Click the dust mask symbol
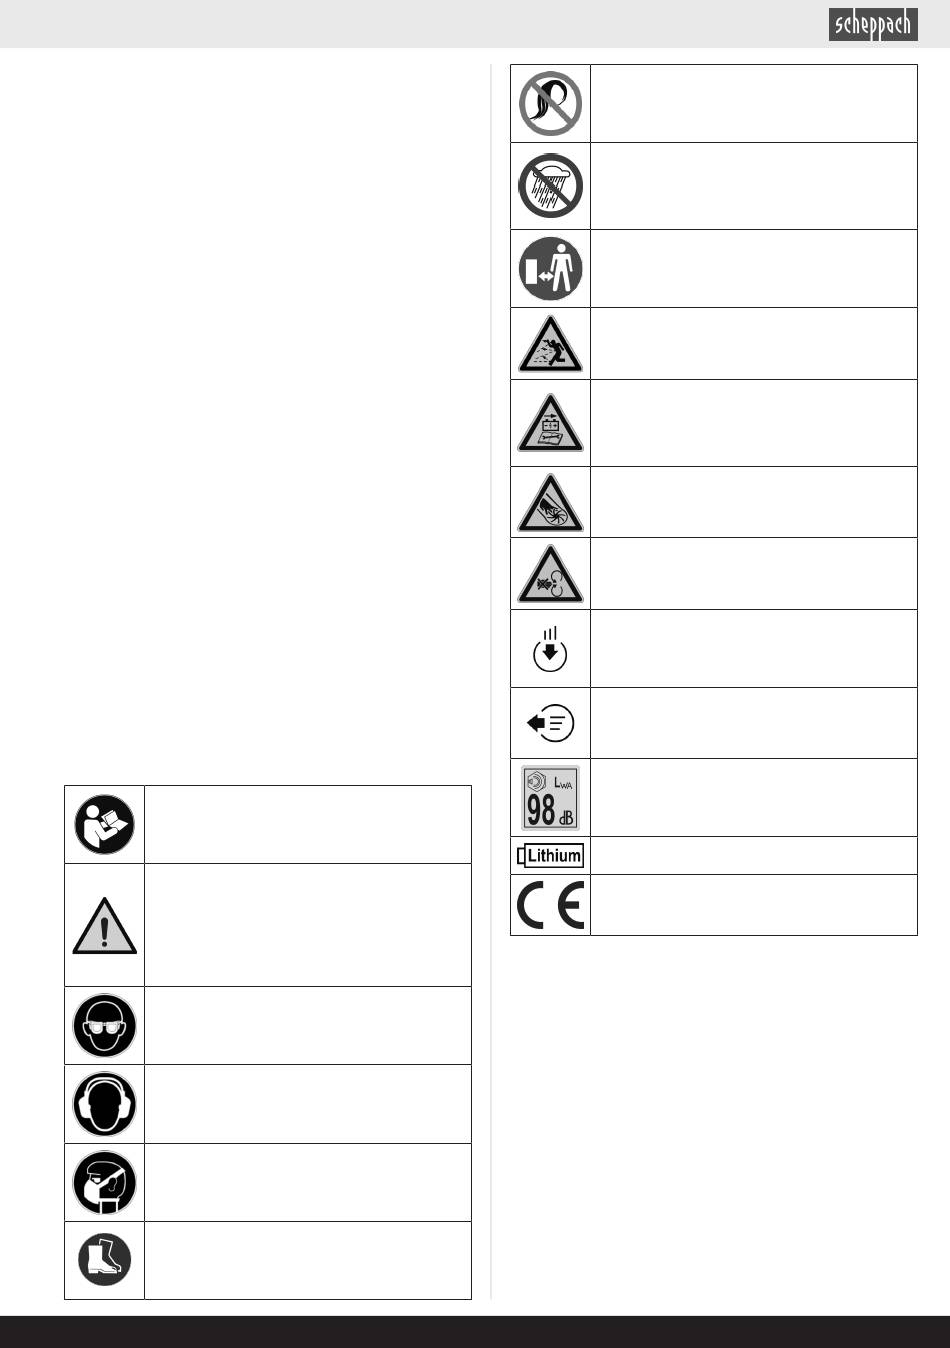Viewport: 950px width, 1348px height. tap(105, 1182)
